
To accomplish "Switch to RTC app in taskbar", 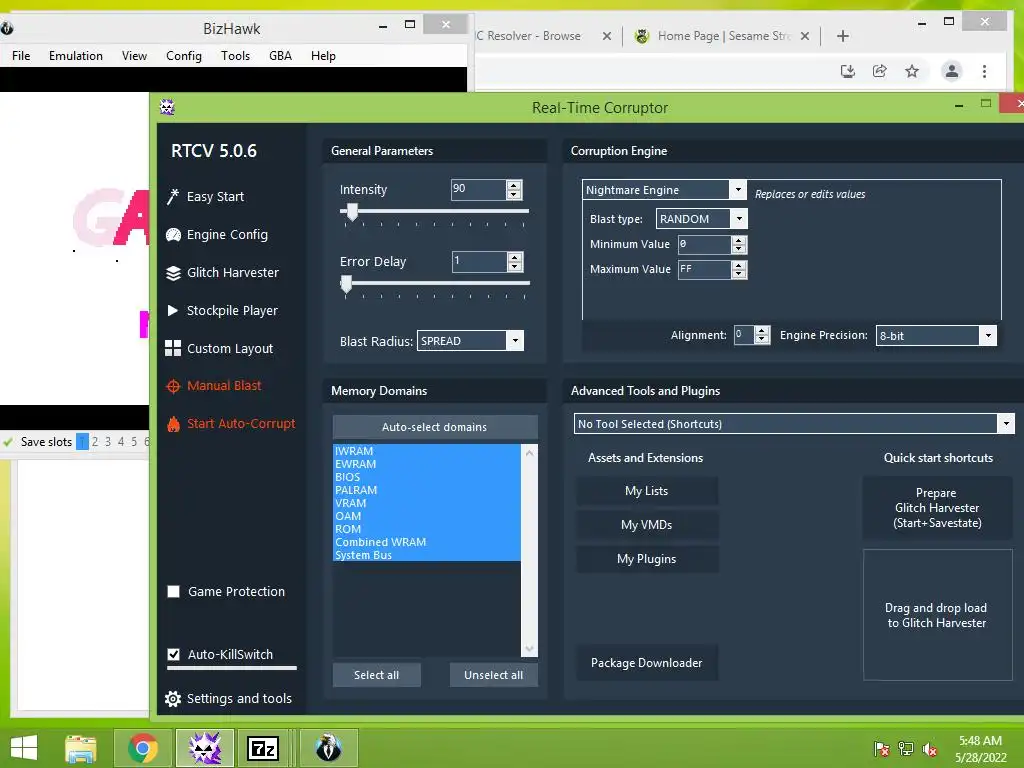I will coord(205,748).
